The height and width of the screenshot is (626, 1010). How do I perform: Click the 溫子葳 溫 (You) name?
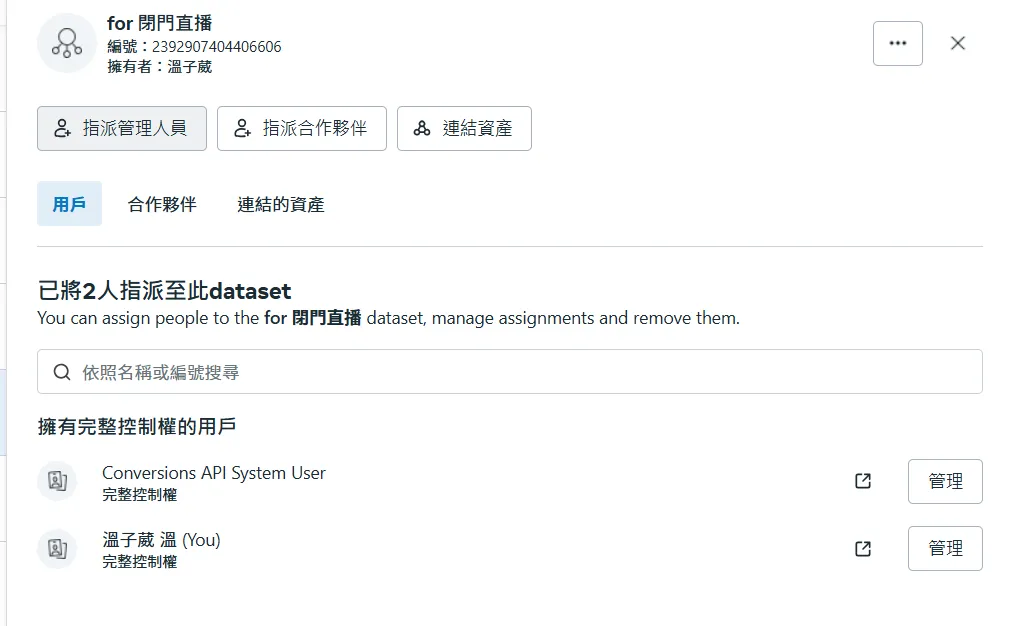pos(161,540)
